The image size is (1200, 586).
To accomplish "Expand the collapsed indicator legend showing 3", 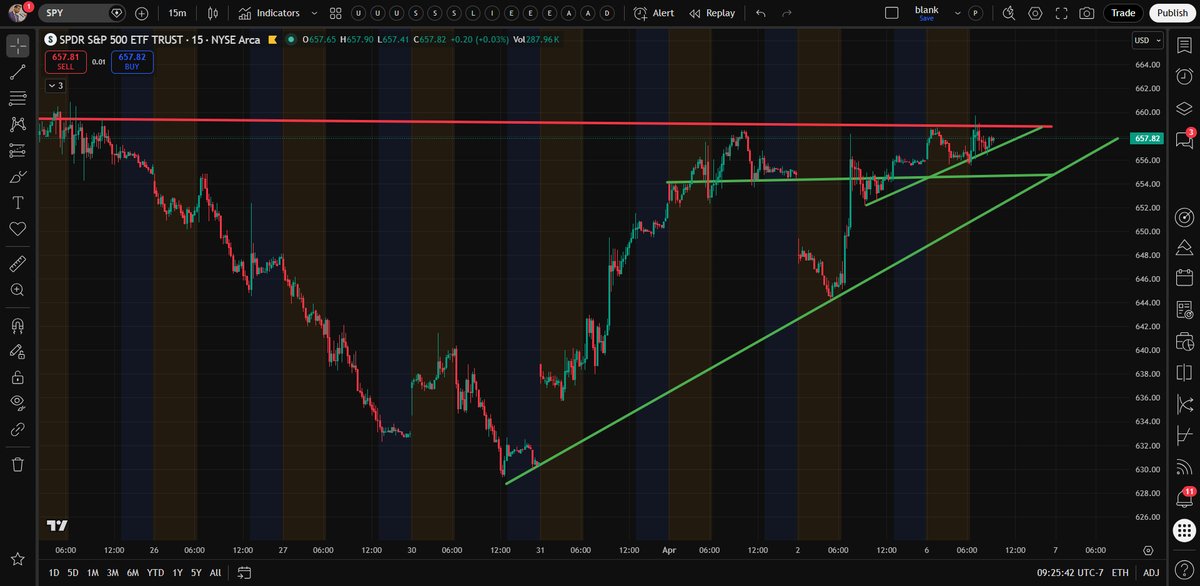I will [x=55, y=86].
